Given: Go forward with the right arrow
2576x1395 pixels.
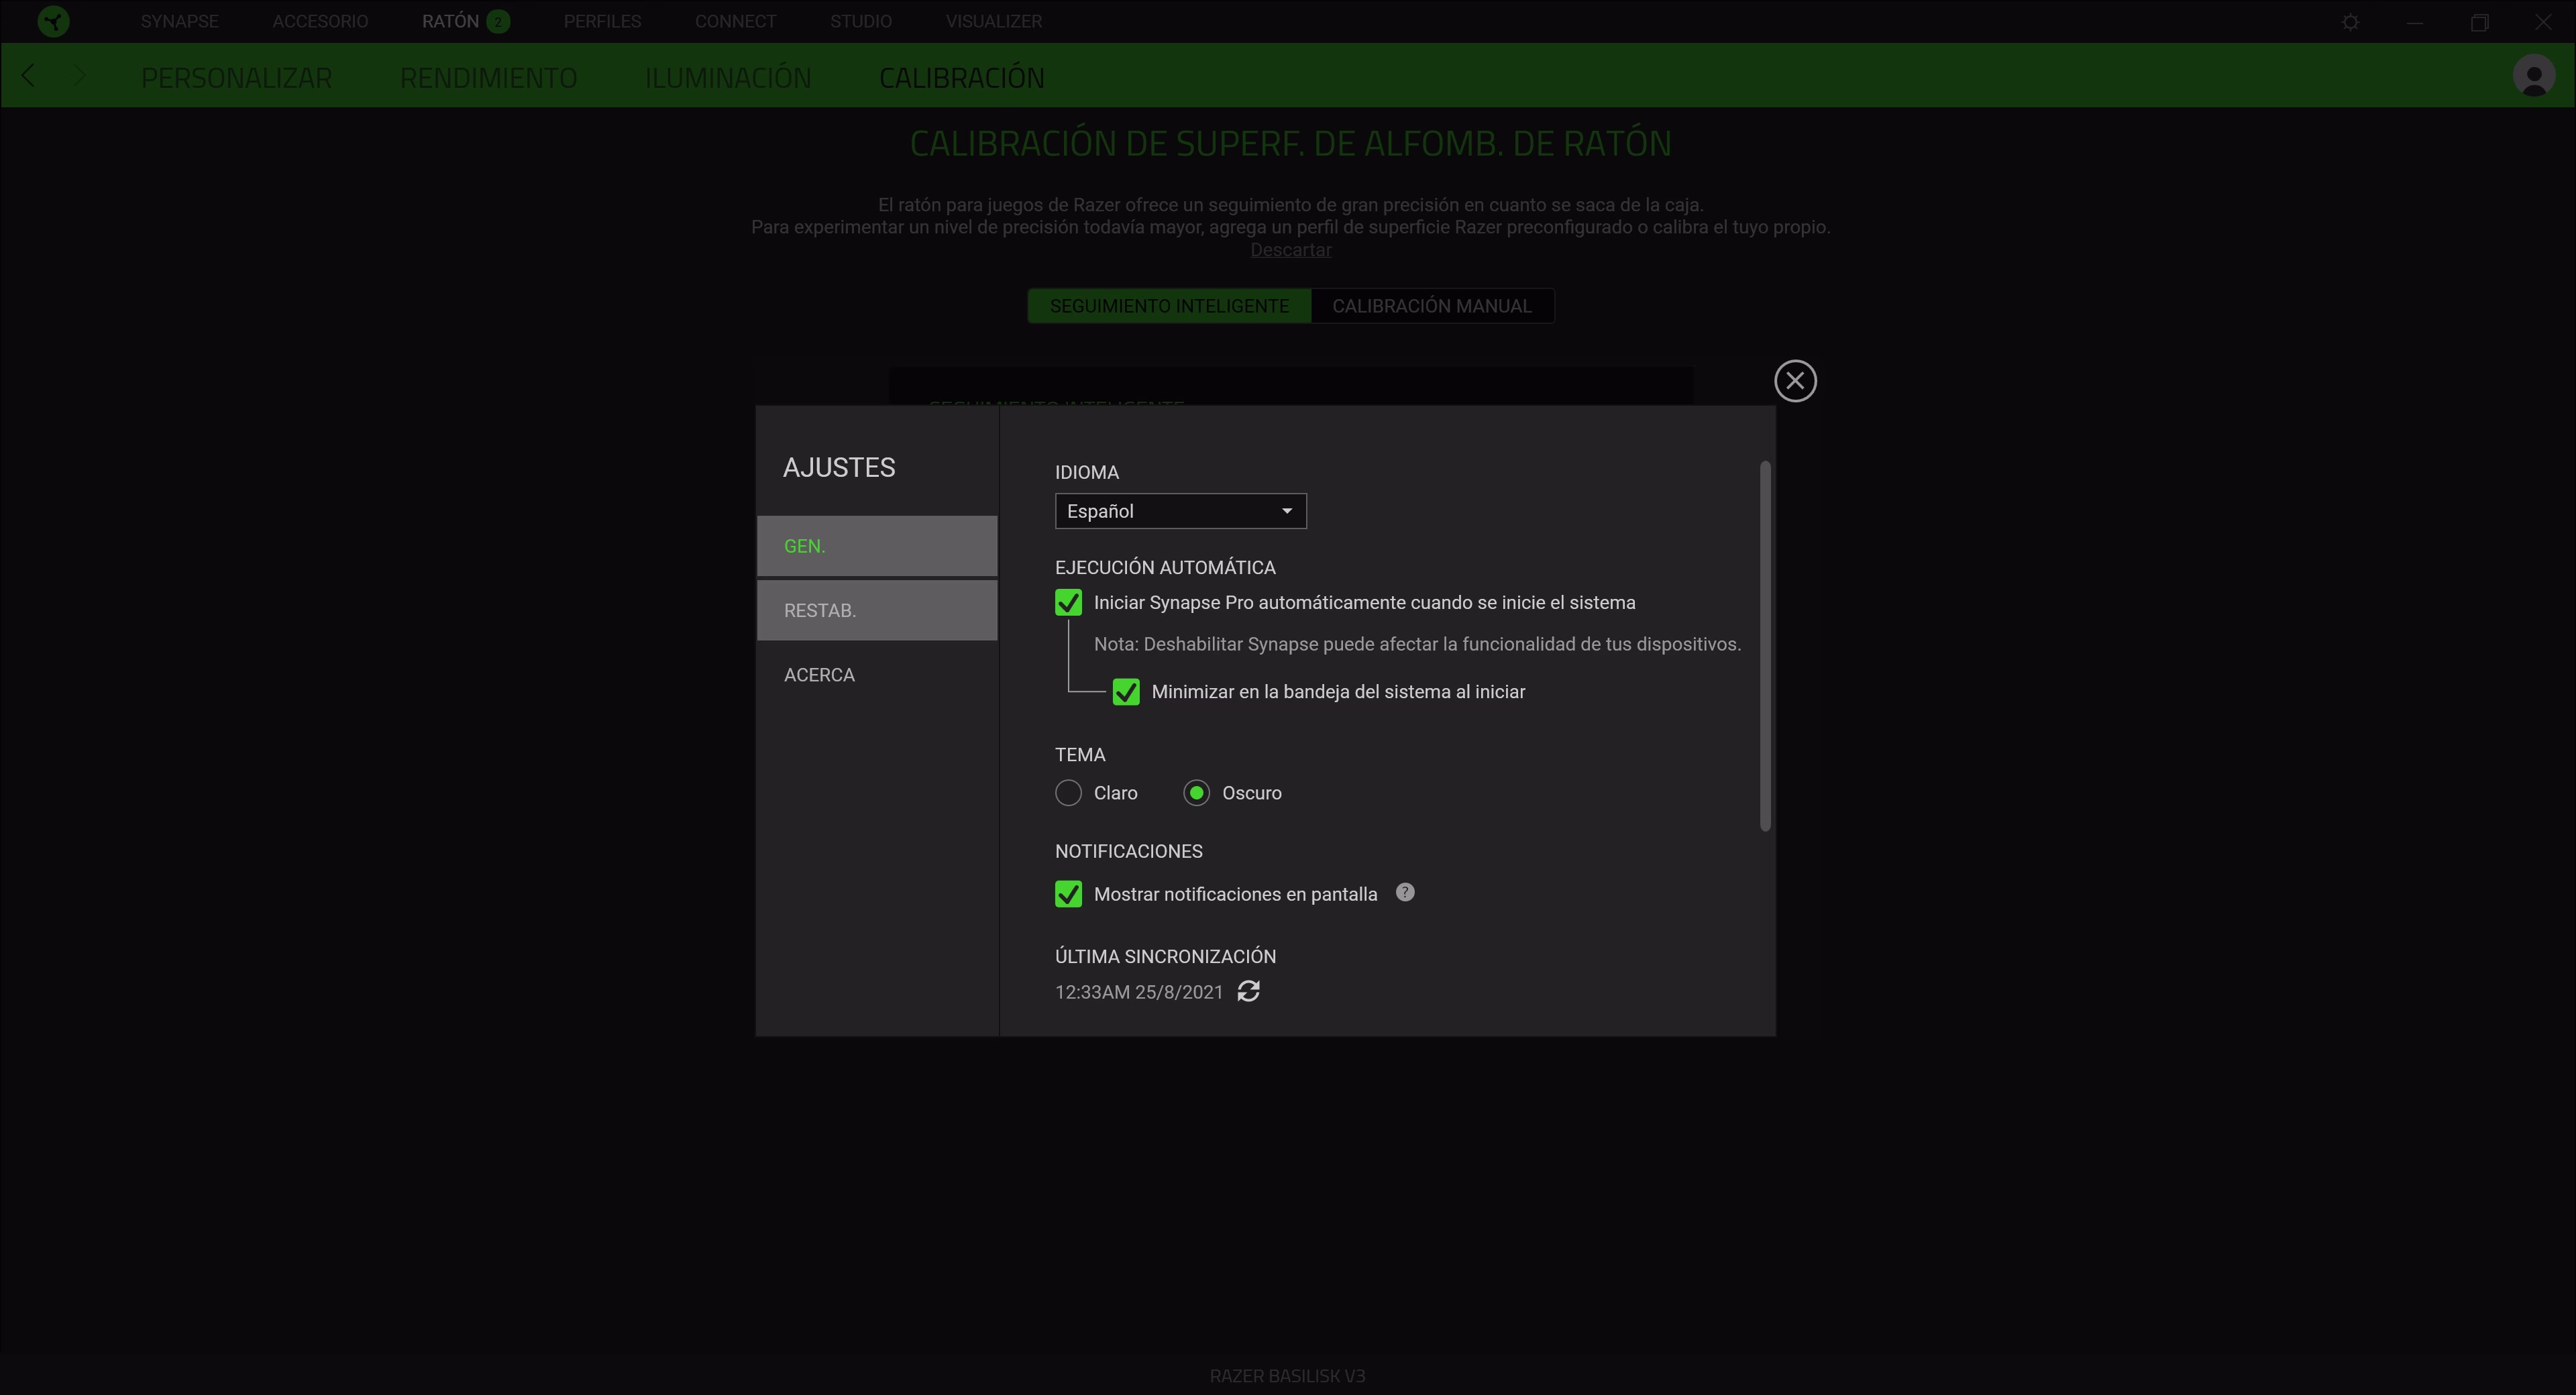Looking at the screenshot, I should coord(80,75).
